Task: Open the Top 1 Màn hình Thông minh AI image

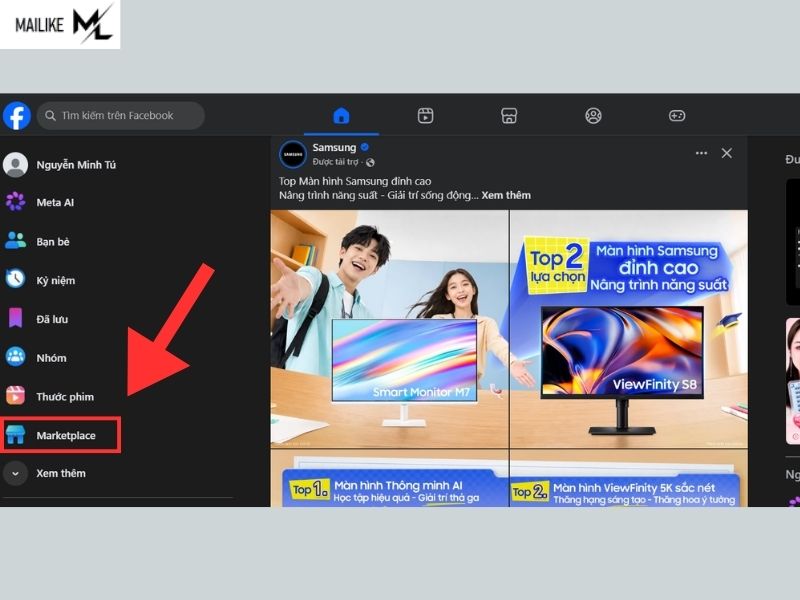Action: [x=389, y=478]
